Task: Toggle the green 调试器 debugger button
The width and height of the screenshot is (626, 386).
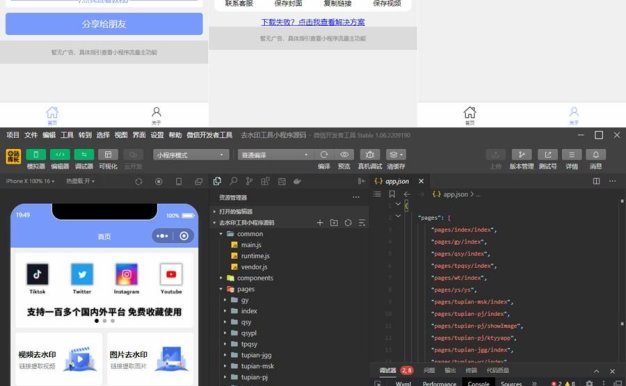Action: click(84, 154)
